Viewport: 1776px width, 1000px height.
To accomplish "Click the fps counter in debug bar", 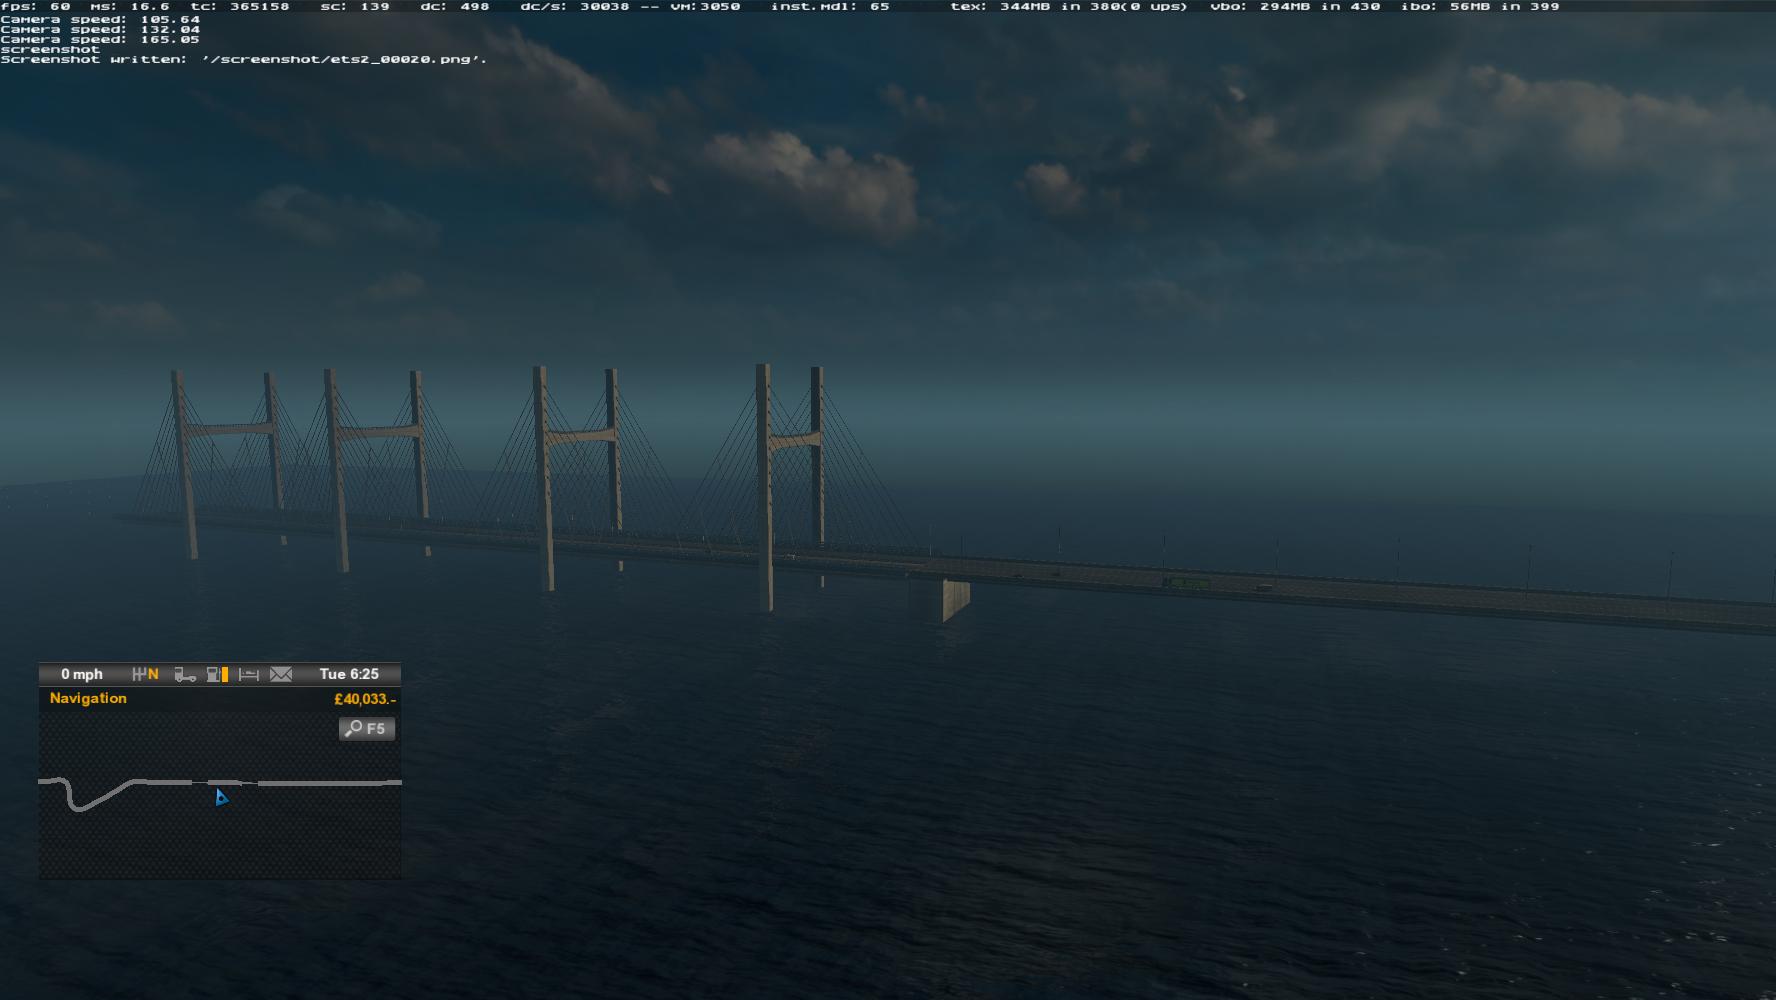I will [x=35, y=6].
